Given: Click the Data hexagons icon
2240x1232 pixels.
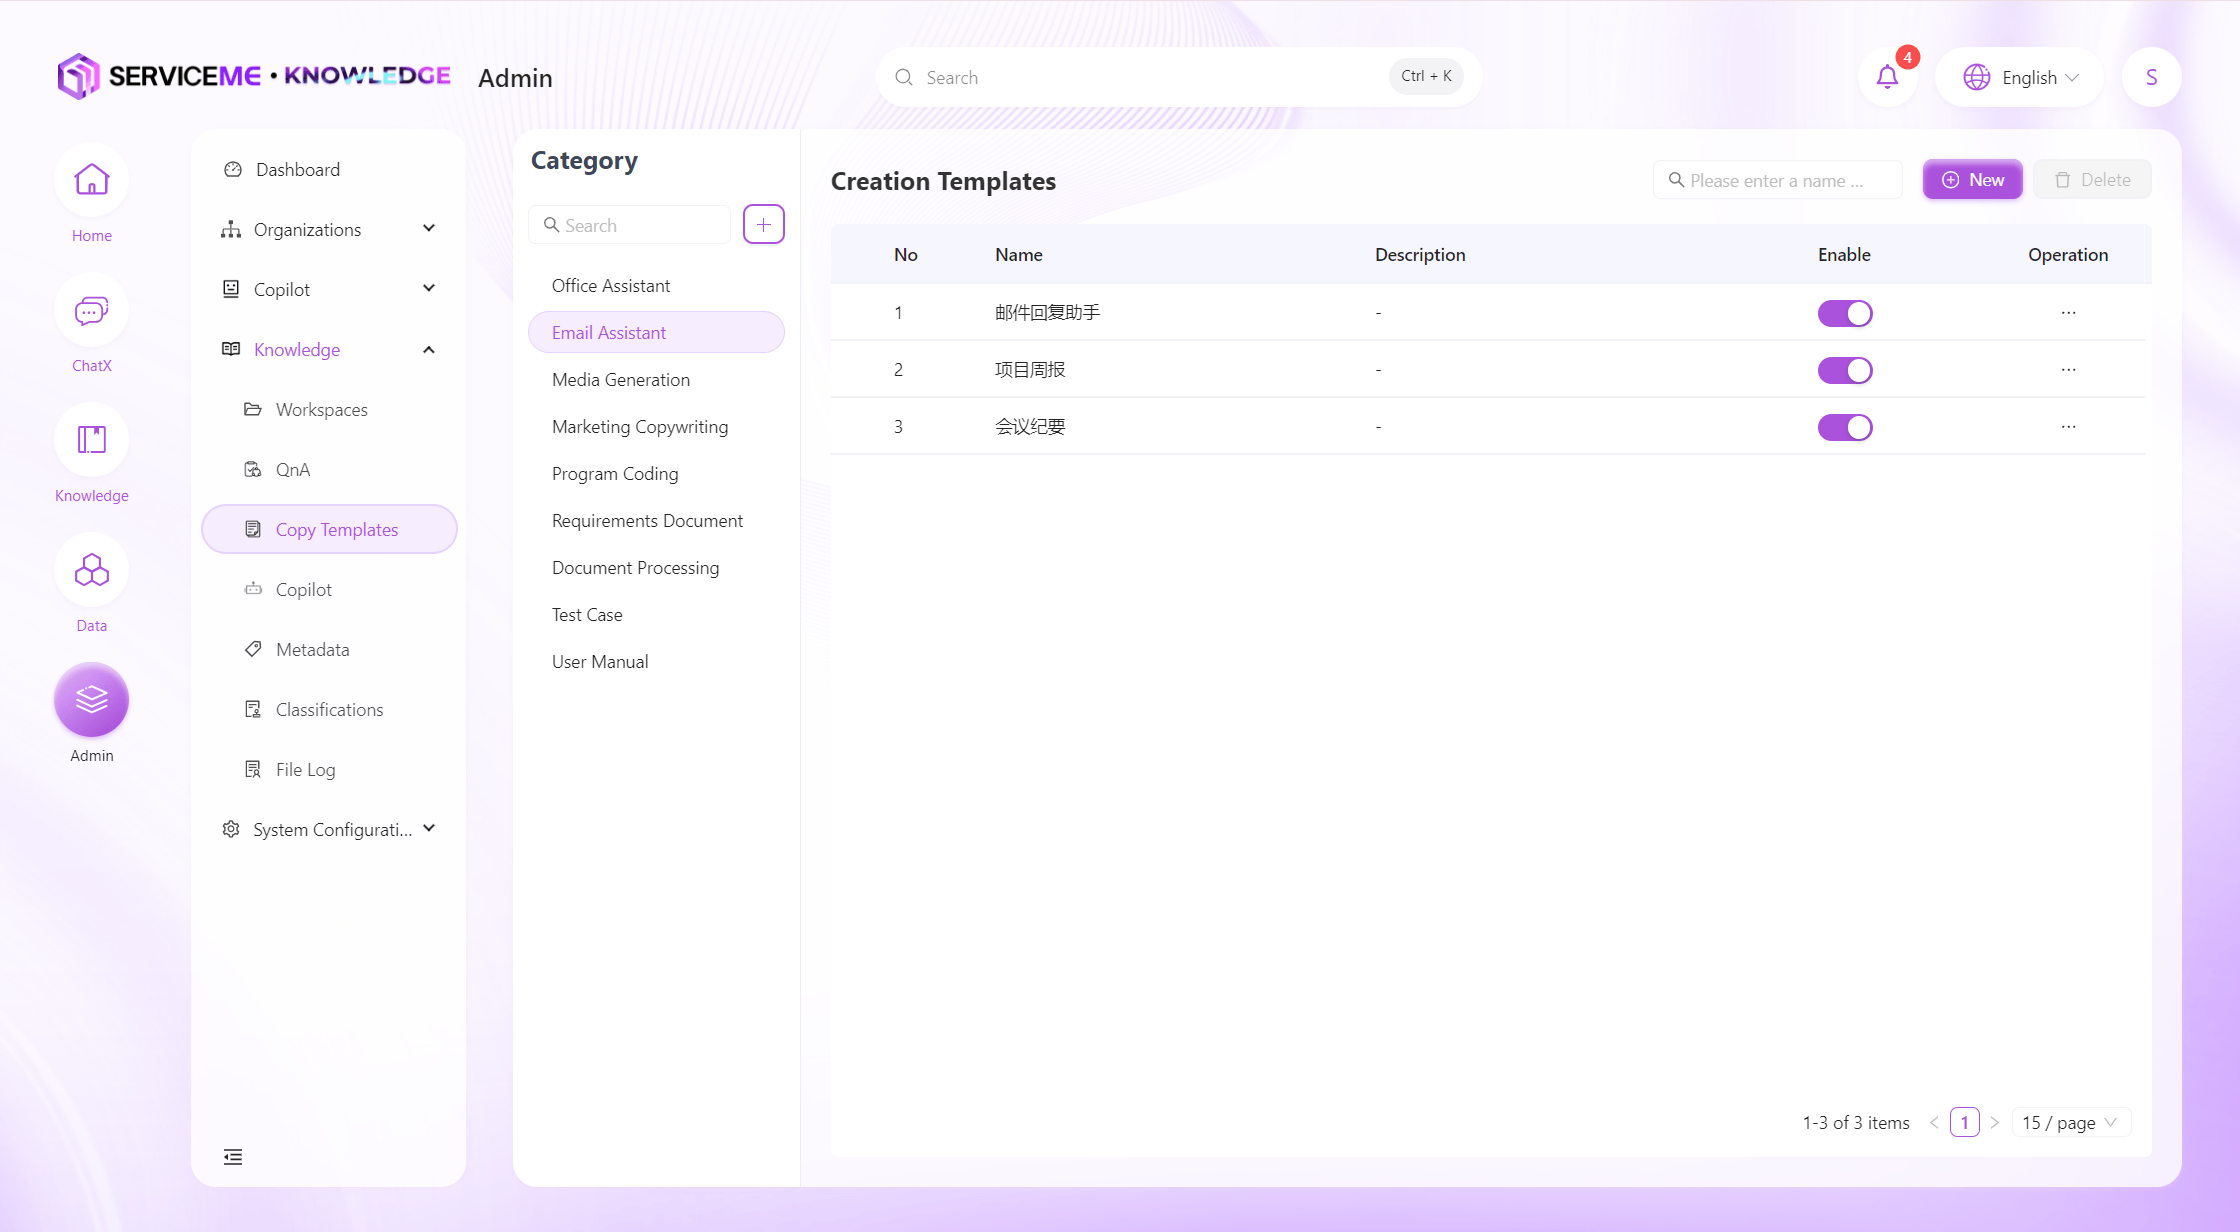Looking at the screenshot, I should pos(91,570).
